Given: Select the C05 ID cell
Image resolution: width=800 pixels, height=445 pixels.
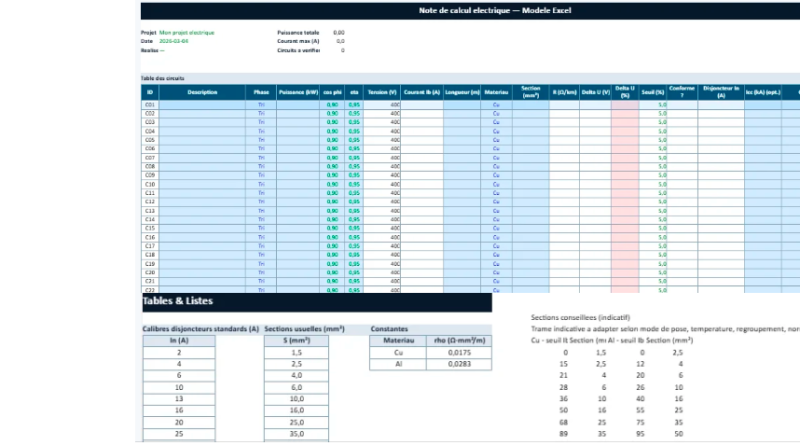Looking at the screenshot, I should pyautogui.click(x=150, y=140).
